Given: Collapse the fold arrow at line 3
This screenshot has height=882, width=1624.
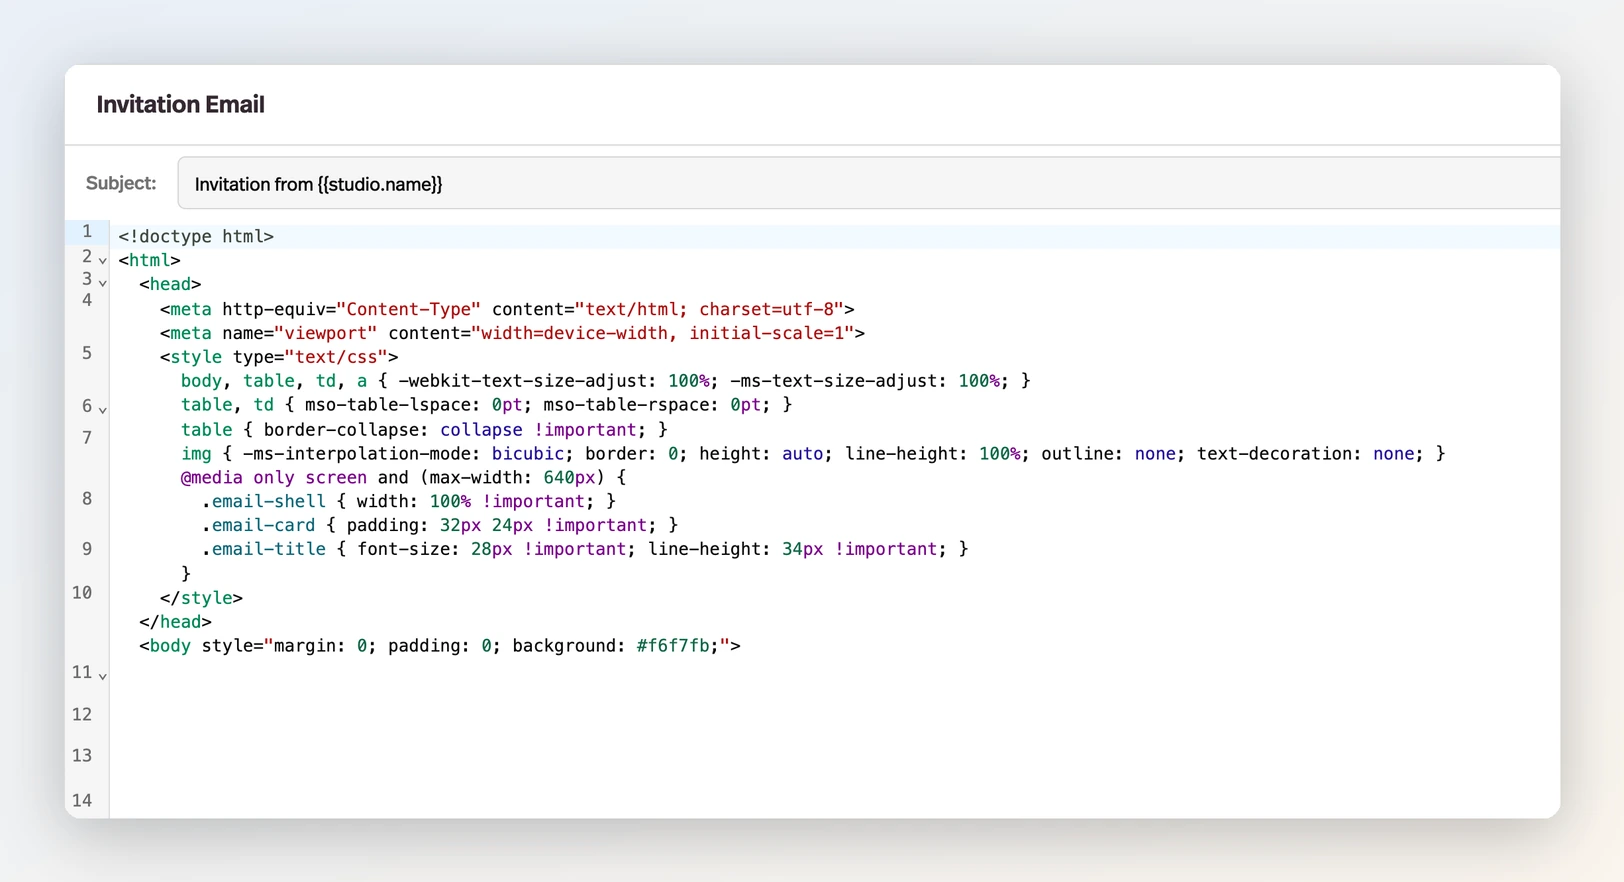Looking at the screenshot, I should (102, 283).
